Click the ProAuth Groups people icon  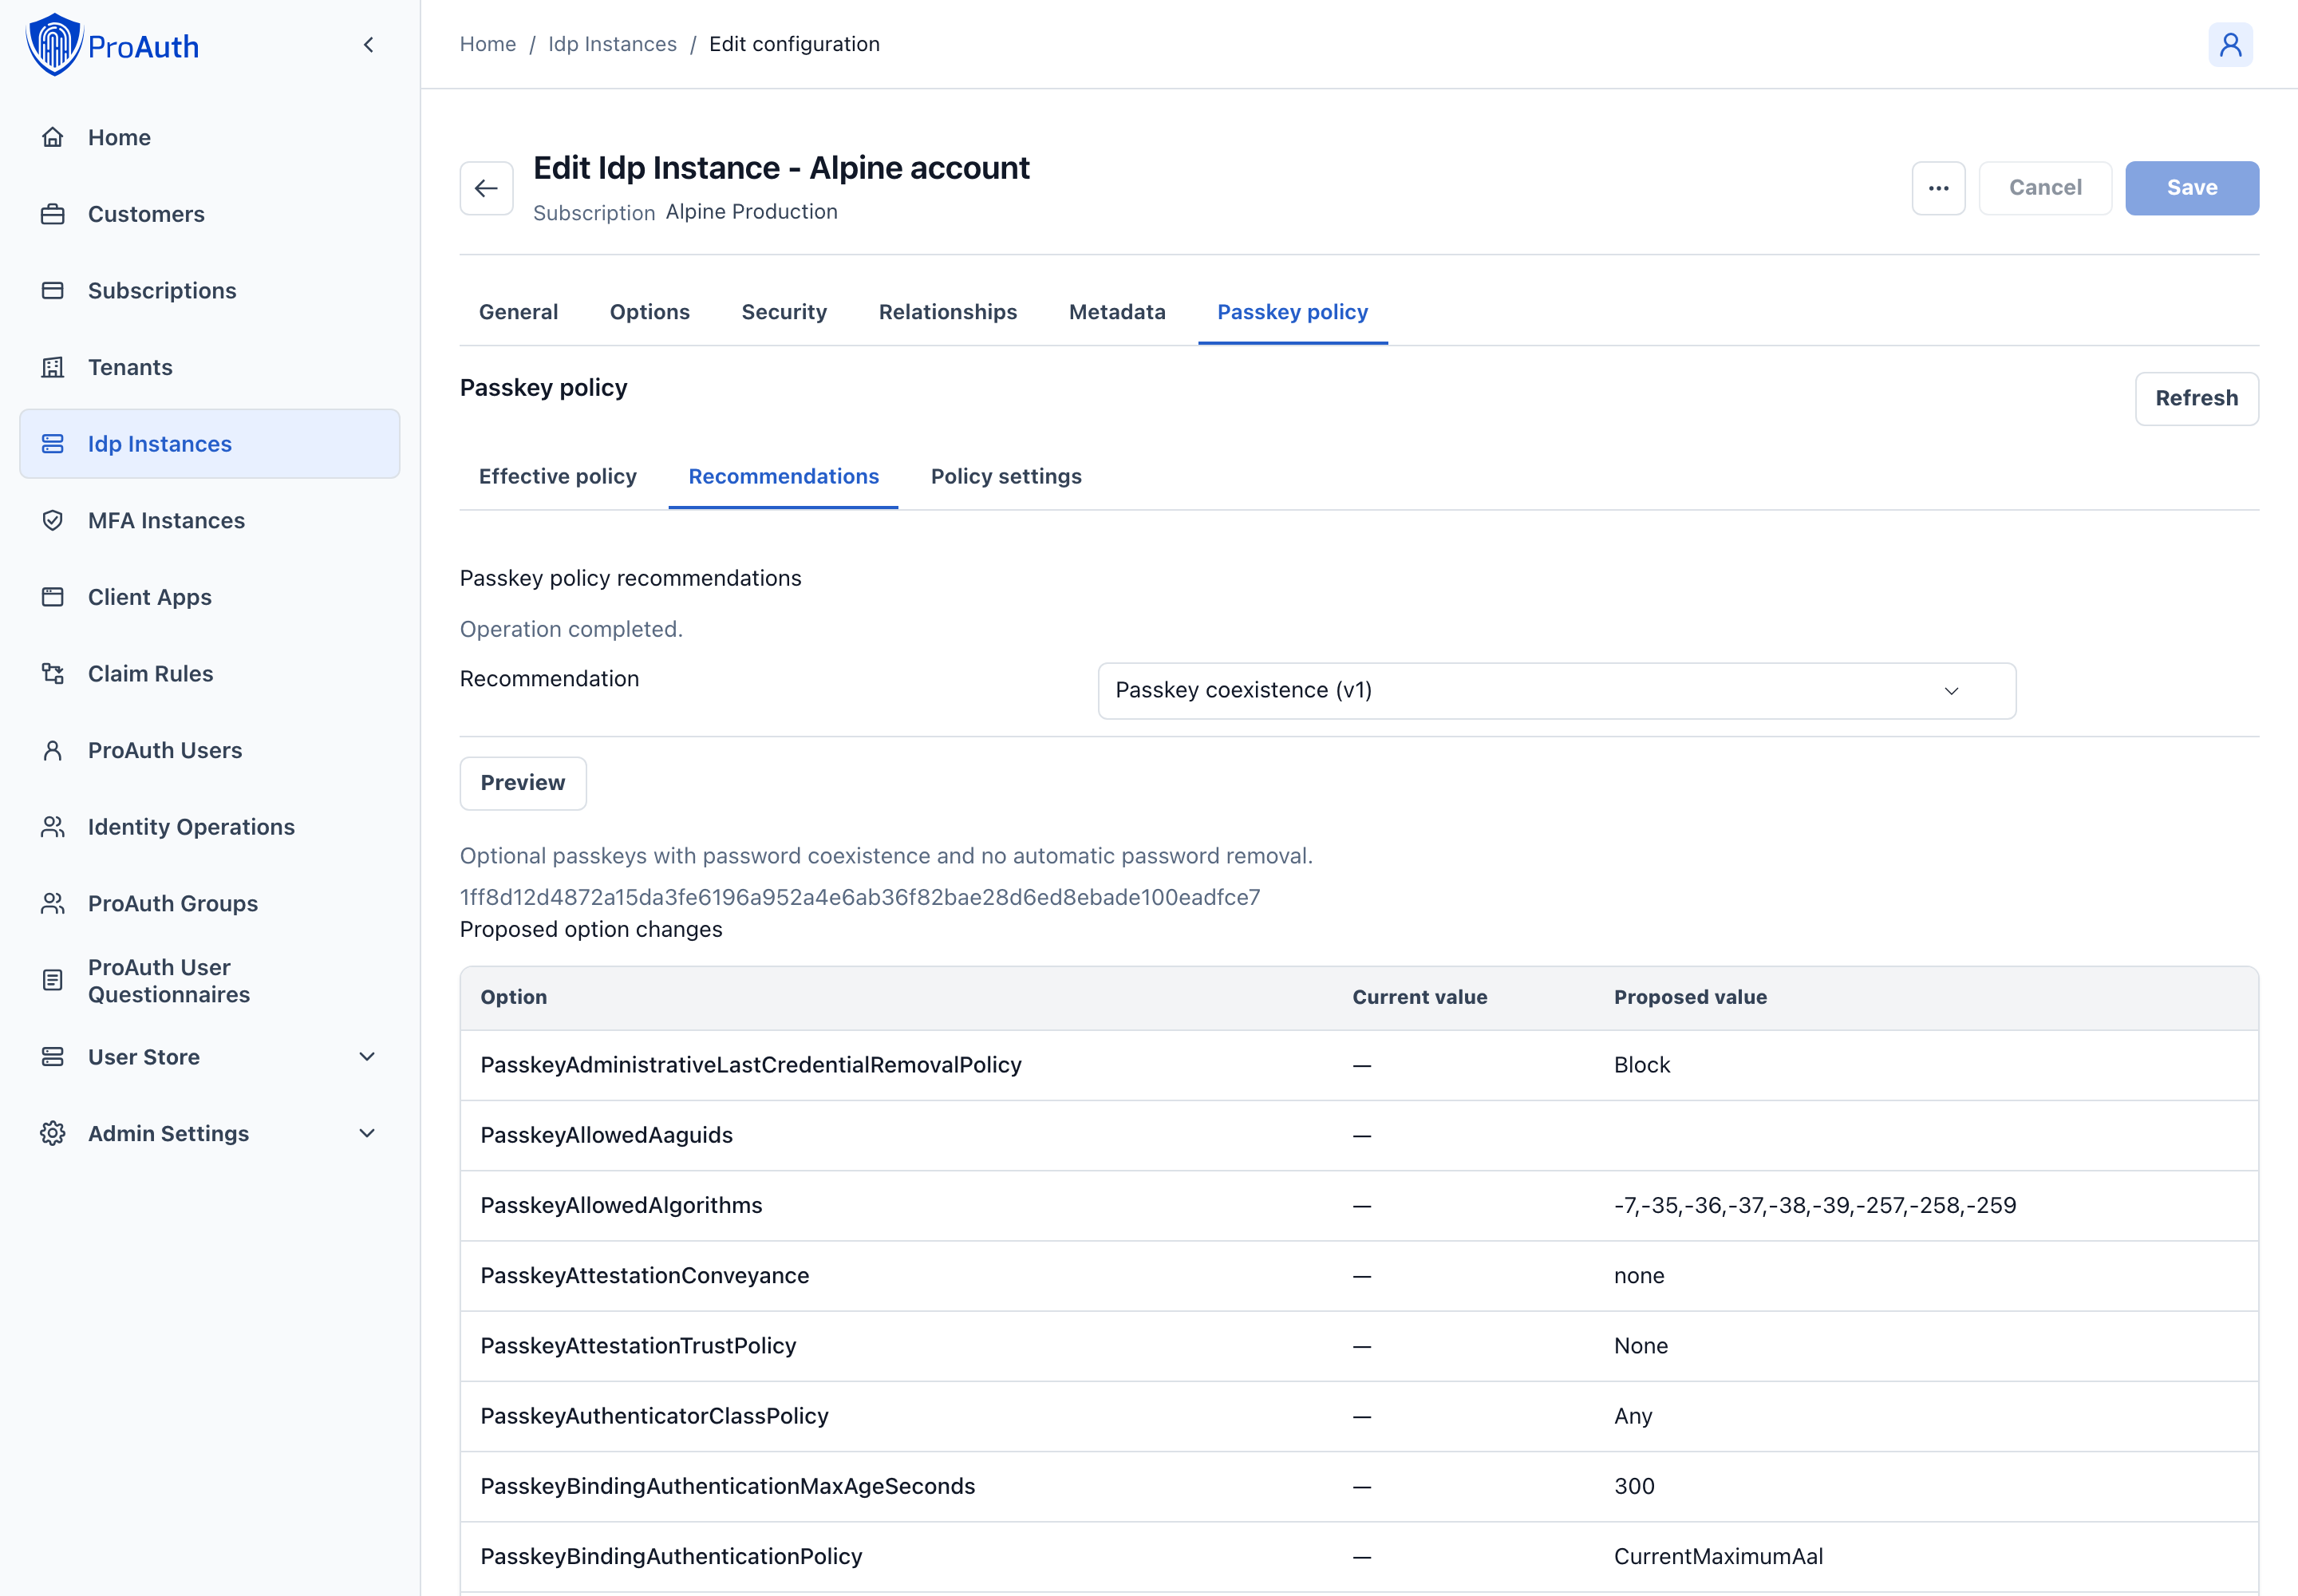(53, 904)
